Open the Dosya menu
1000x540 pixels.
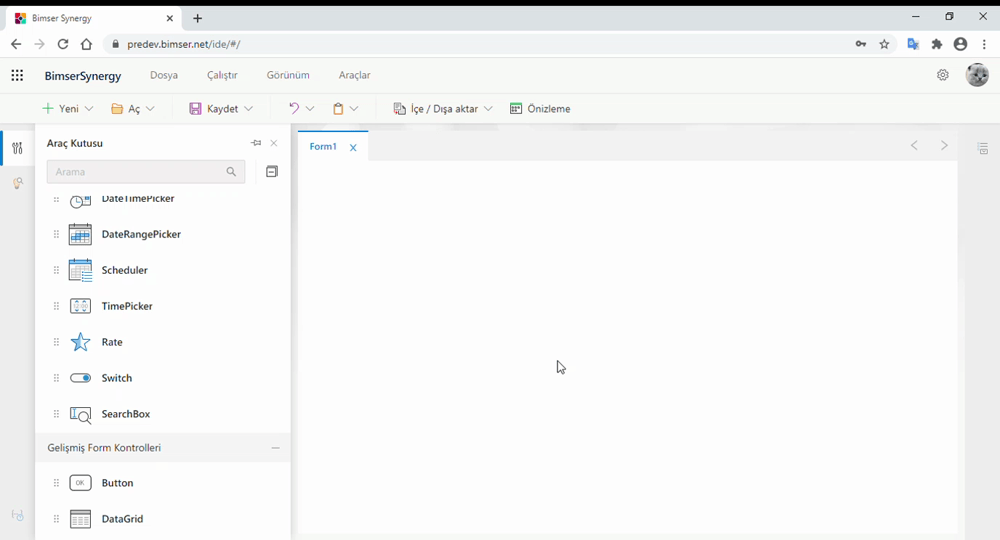(164, 75)
